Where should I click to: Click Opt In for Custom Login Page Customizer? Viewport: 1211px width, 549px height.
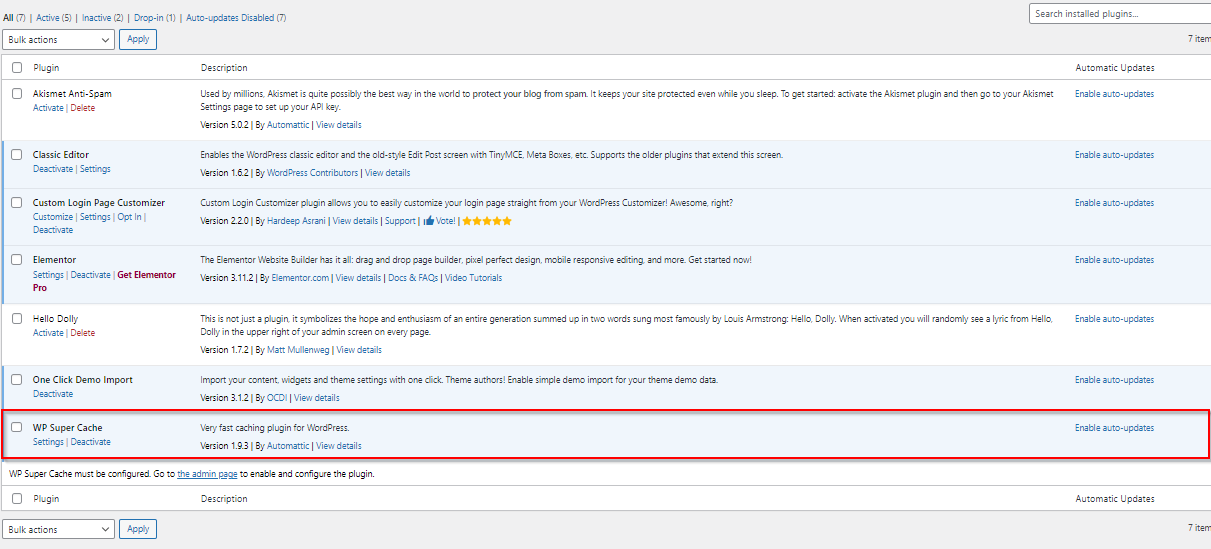click(130, 217)
